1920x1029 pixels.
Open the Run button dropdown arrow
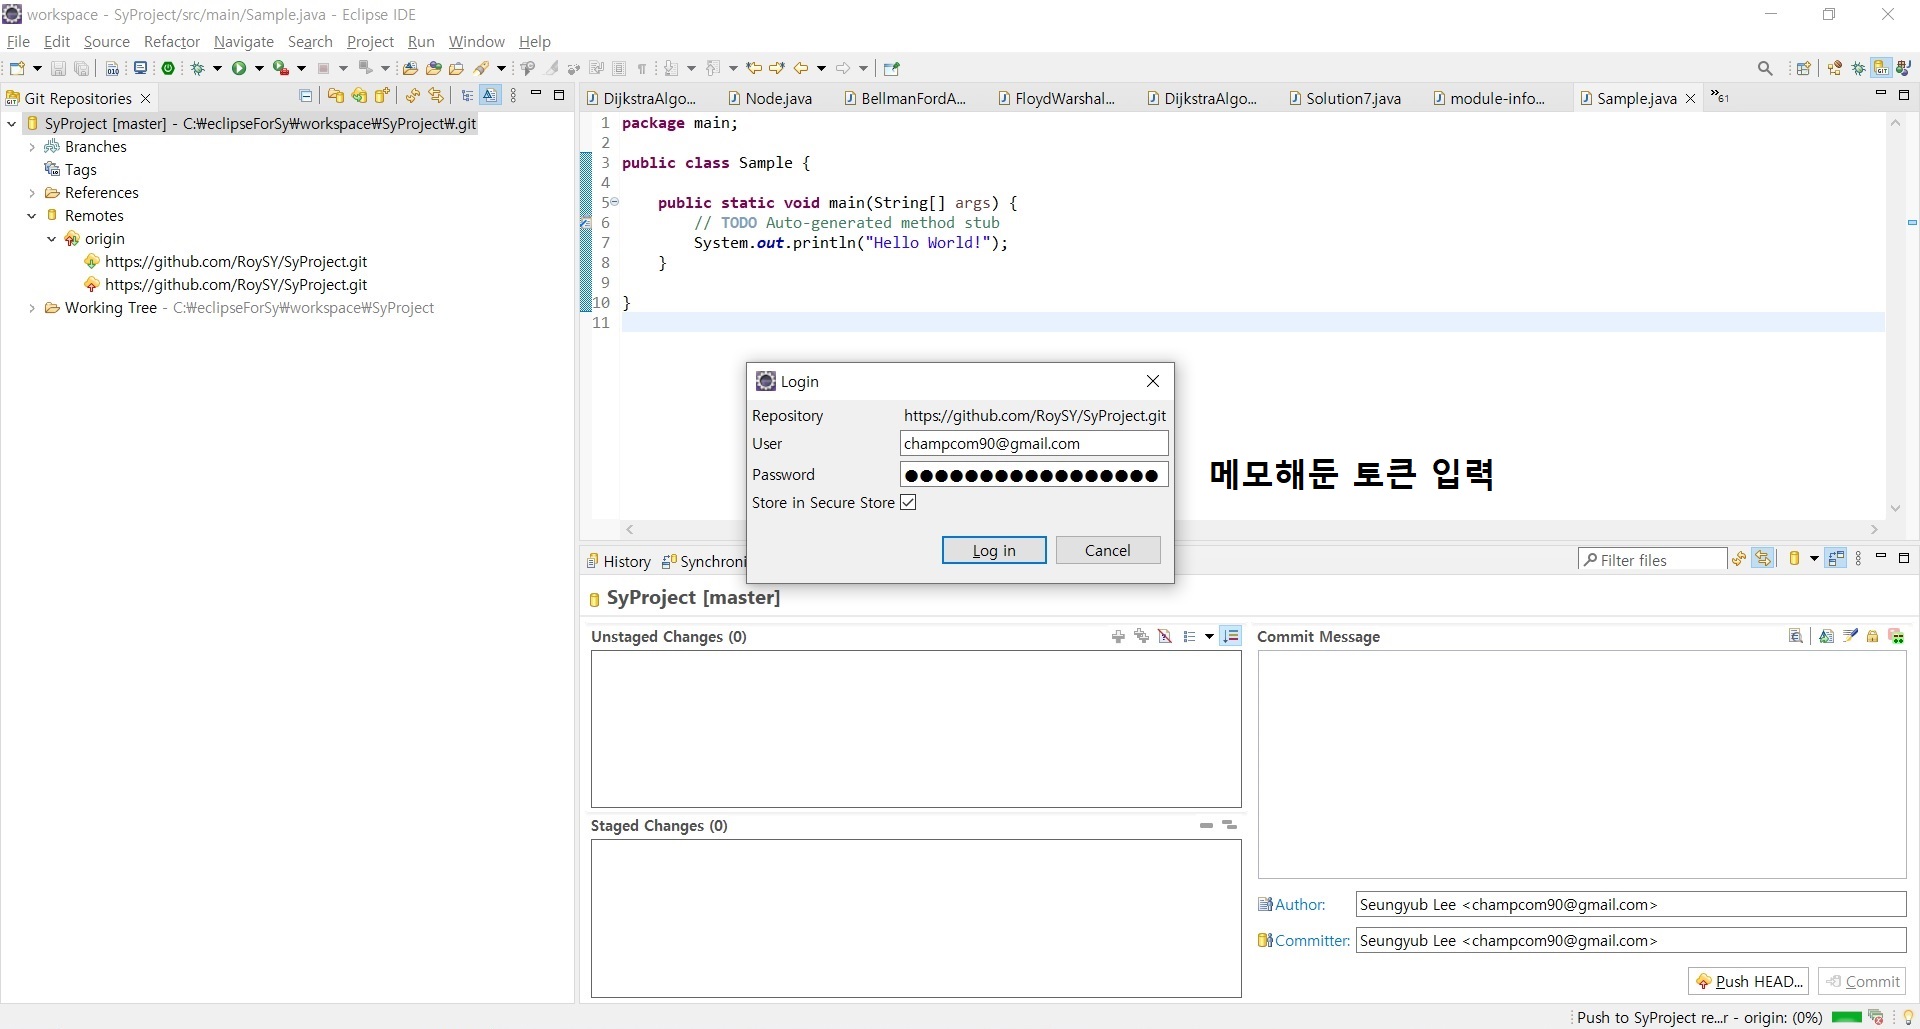click(x=259, y=68)
